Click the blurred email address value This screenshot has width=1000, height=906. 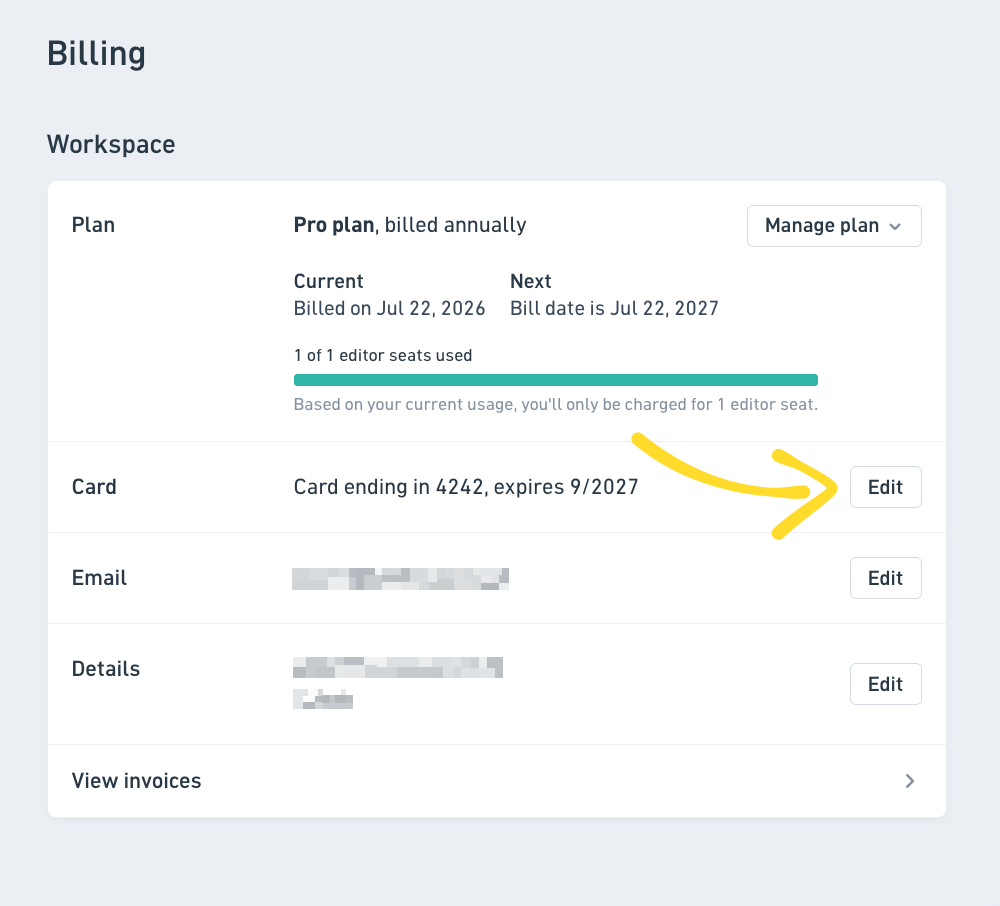point(401,578)
